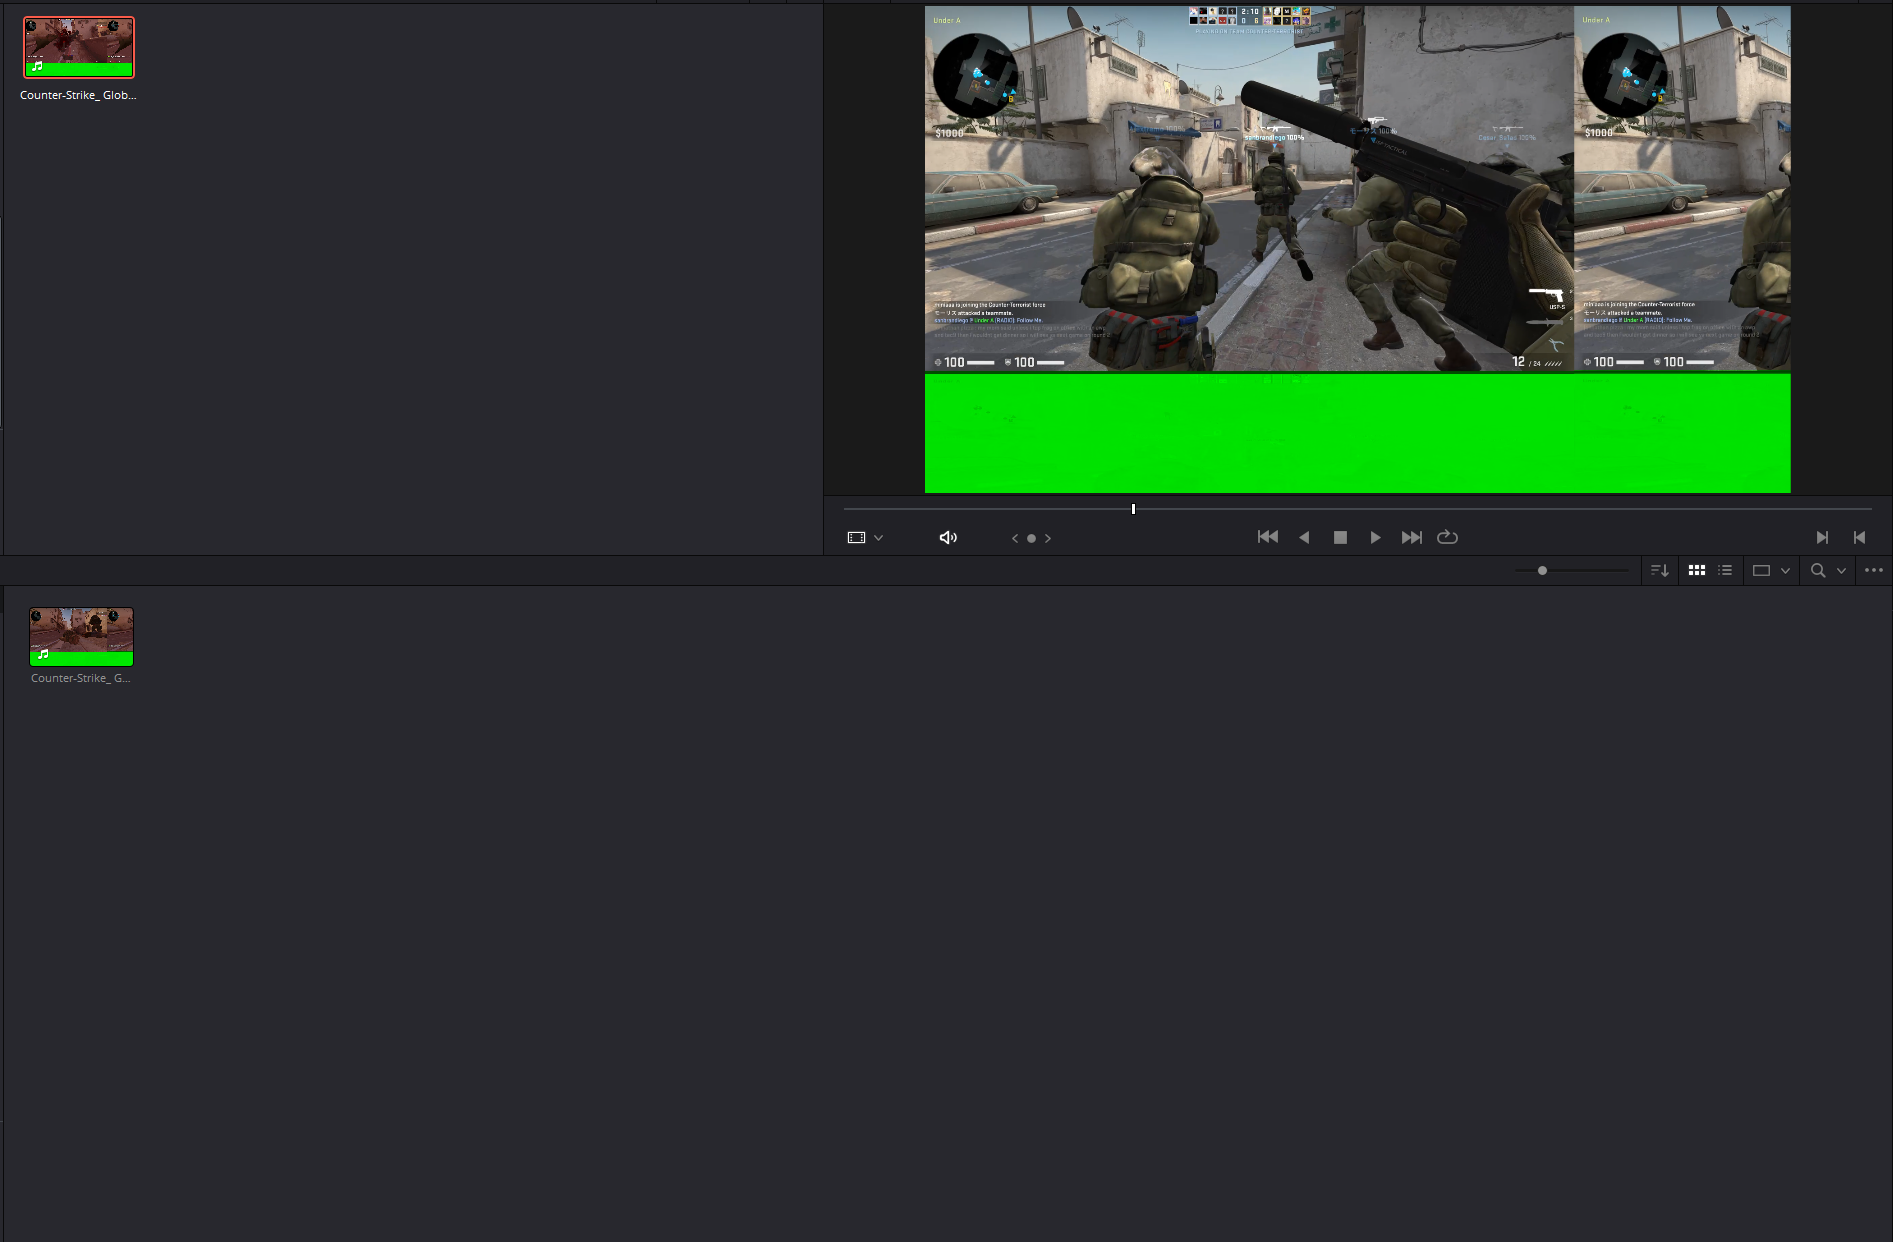This screenshot has height=1242, width=1893.
Task: Play the clip forward
Action: tap(1375, 538)
